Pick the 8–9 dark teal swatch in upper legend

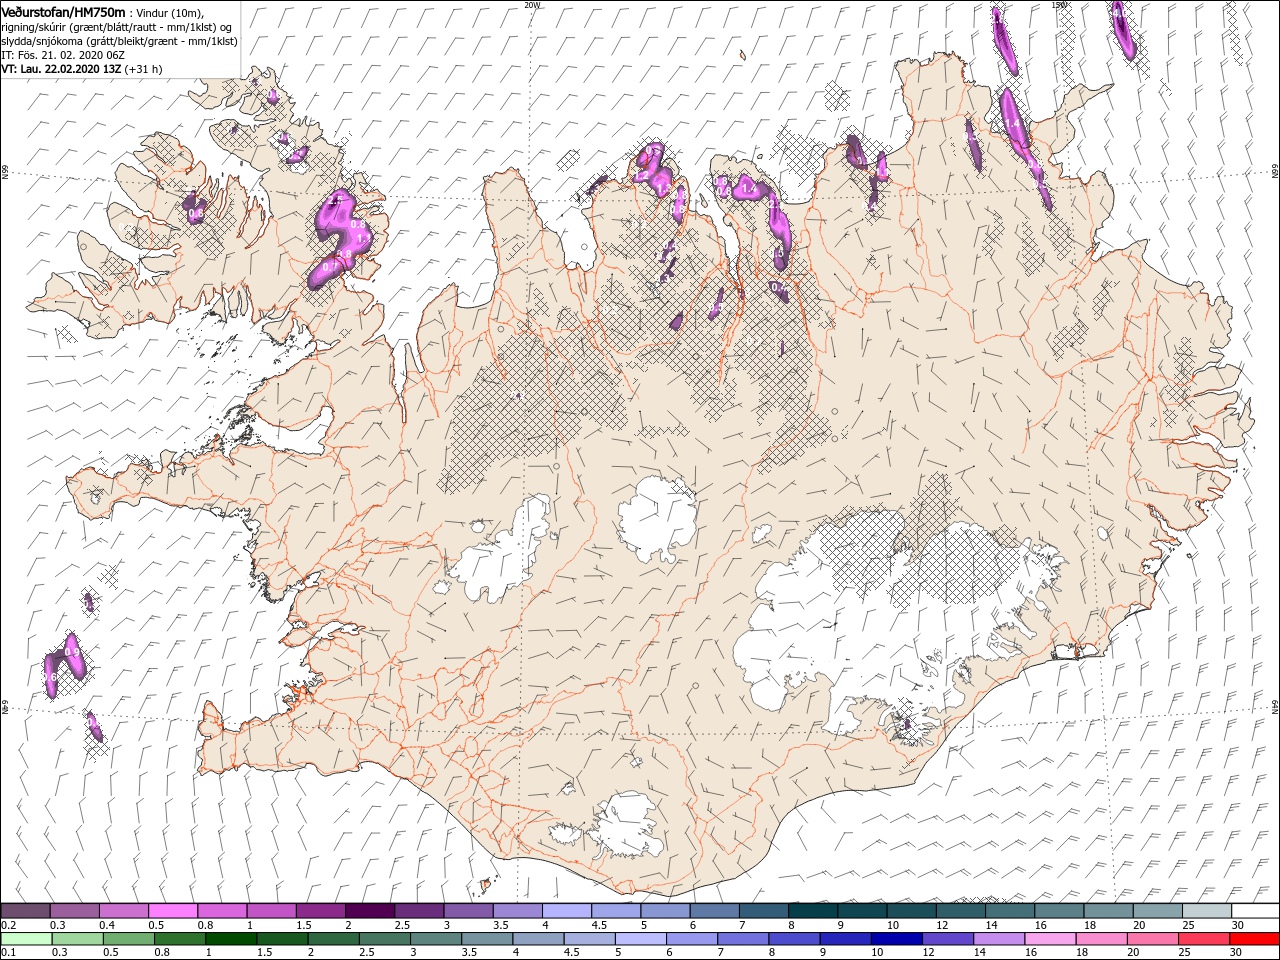(x=812, y=911)
